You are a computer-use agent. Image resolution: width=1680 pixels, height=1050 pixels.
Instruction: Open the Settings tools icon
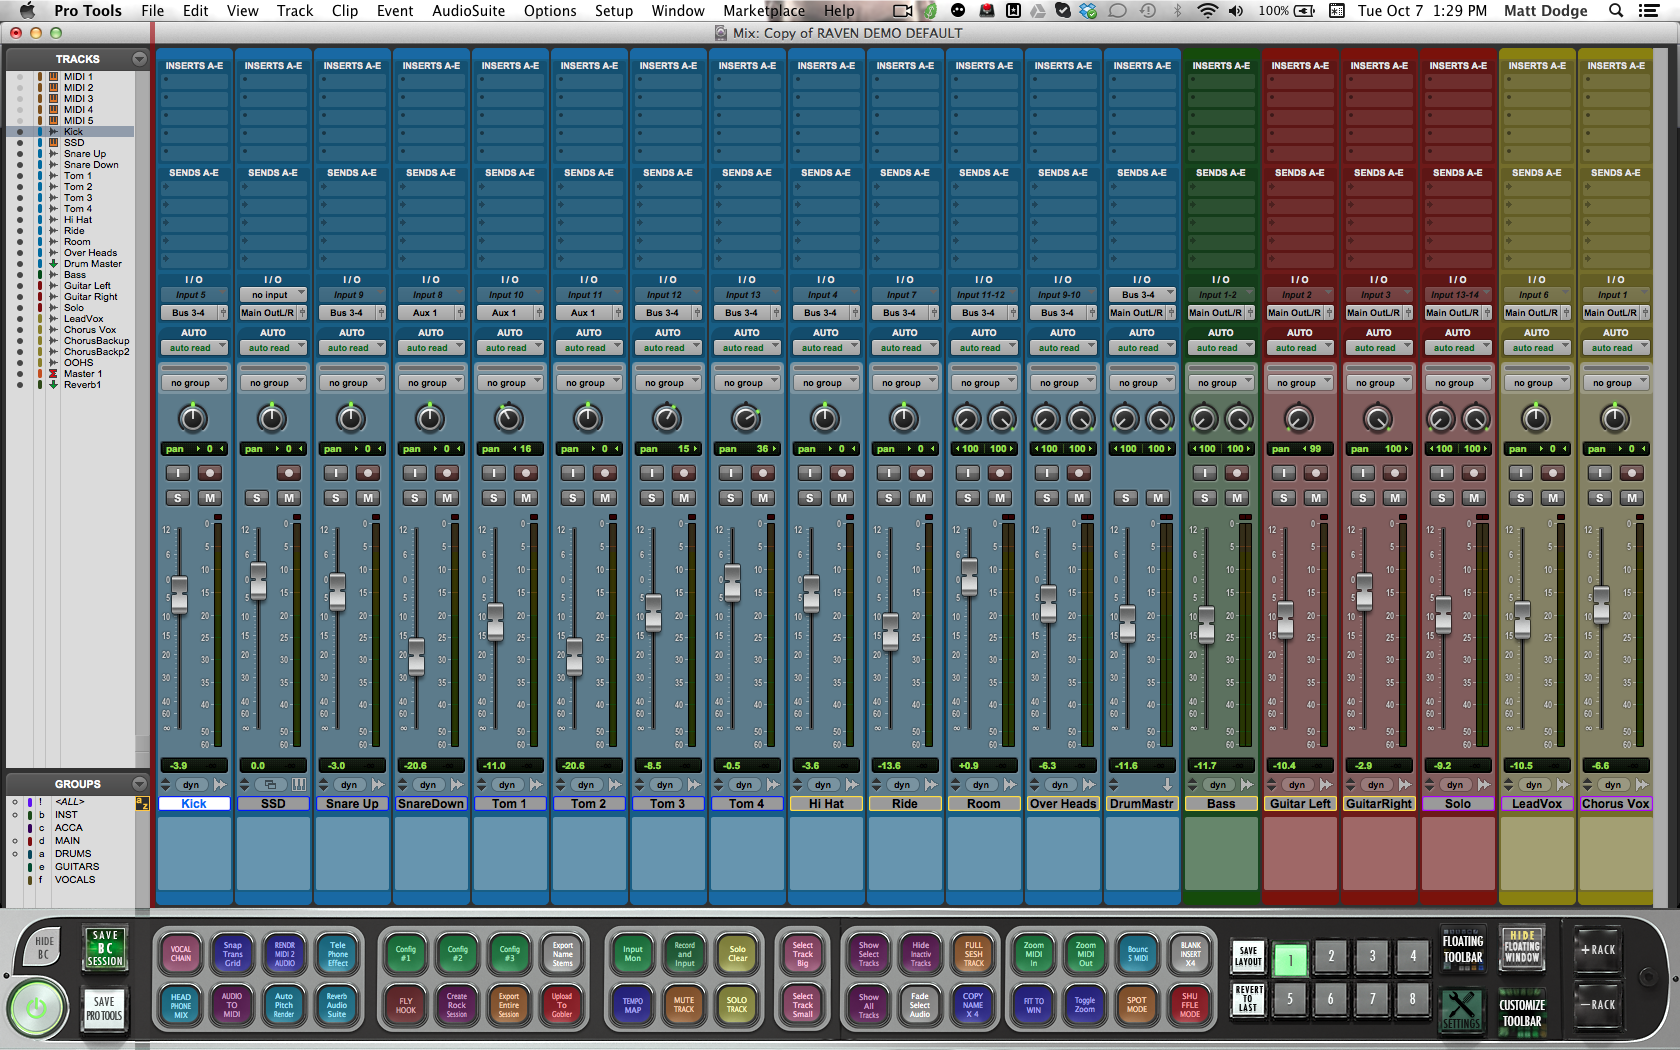(1461, 1009)
